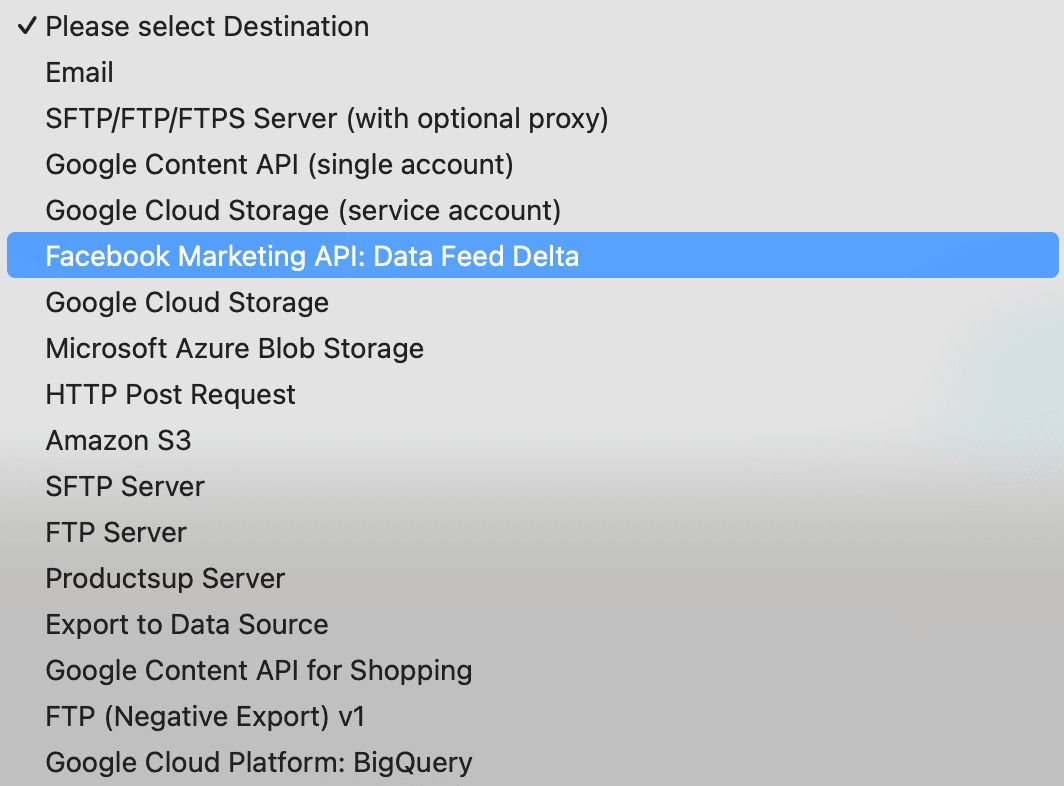Select SFTP/FTP/FTPS Server (with optional proxy)

533,119
